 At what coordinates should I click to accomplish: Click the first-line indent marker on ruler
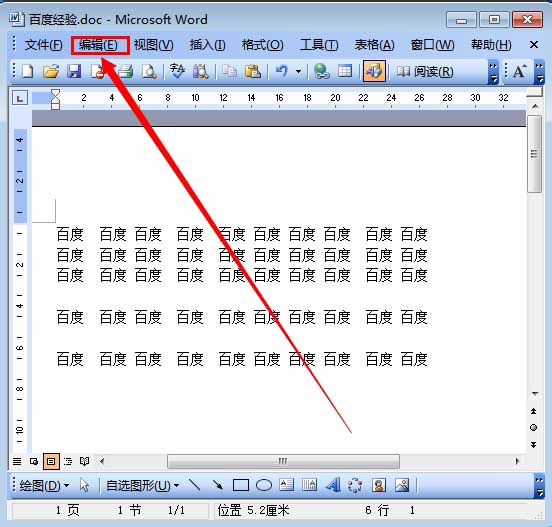pos(56,93)
